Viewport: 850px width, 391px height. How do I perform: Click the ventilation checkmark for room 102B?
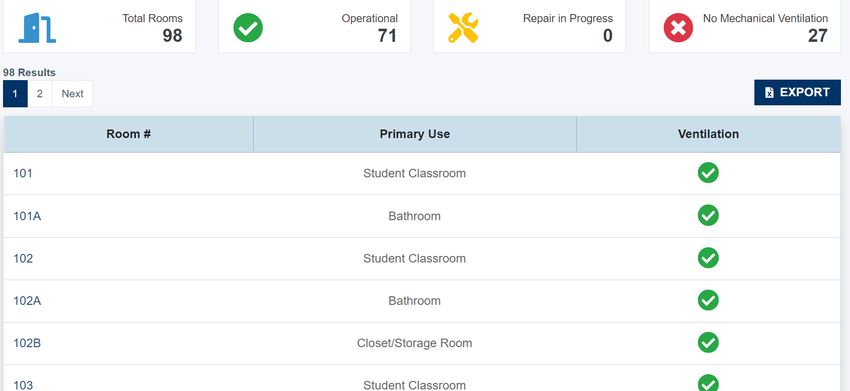point(708,342)
